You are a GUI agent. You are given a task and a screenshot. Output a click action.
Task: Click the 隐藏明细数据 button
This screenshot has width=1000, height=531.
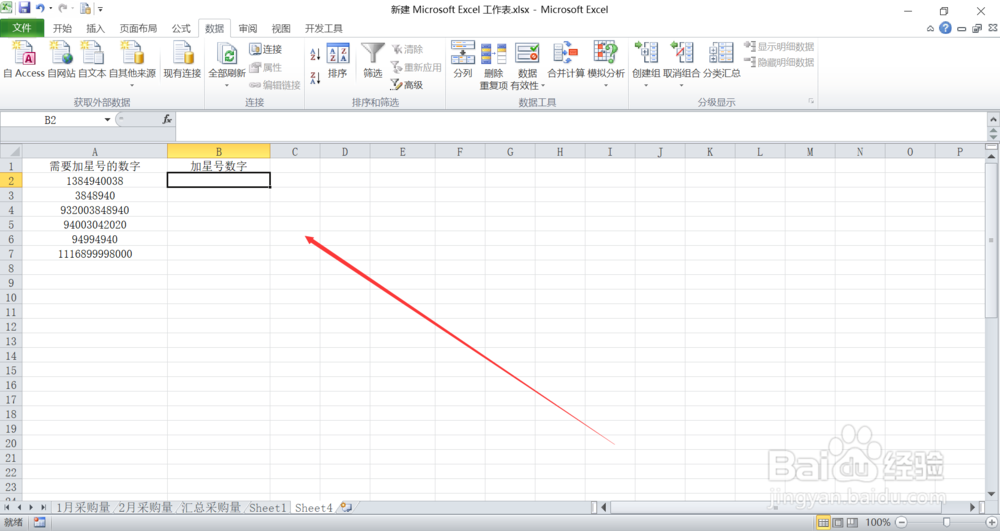pyautogui.click(x=779, y=62)
